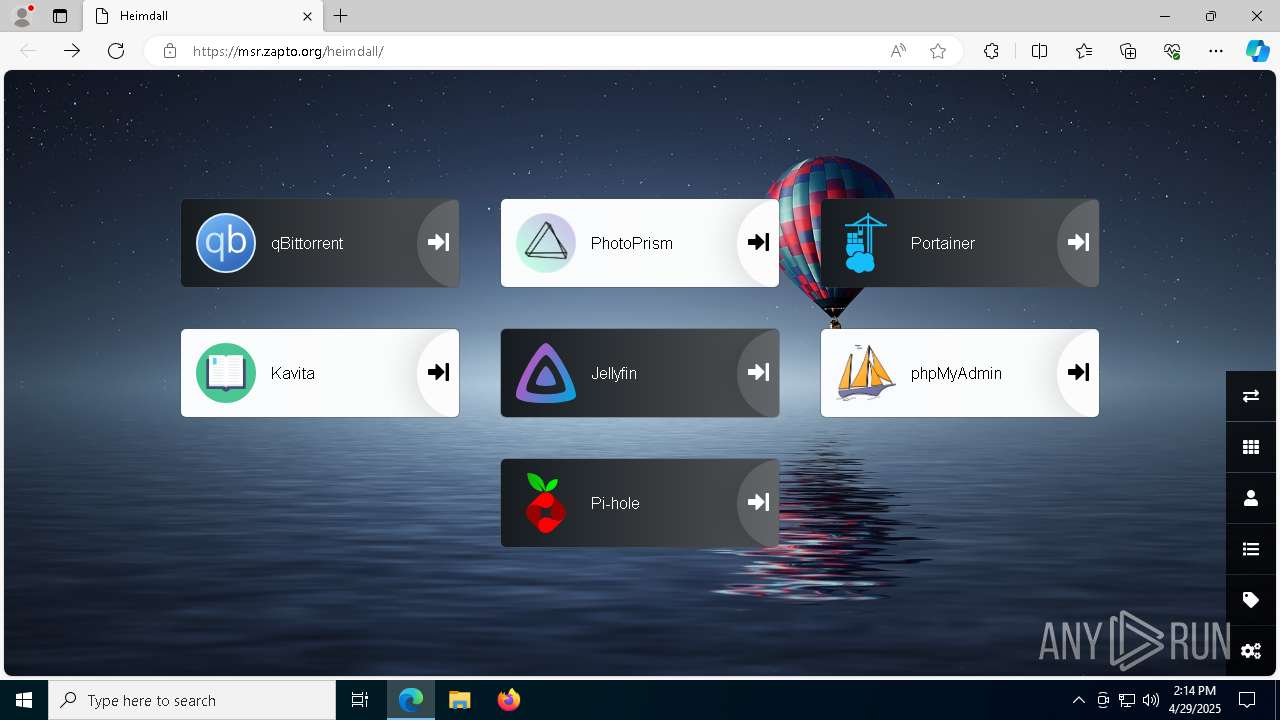Open the Kavita book logo

[x=226, y=373]
